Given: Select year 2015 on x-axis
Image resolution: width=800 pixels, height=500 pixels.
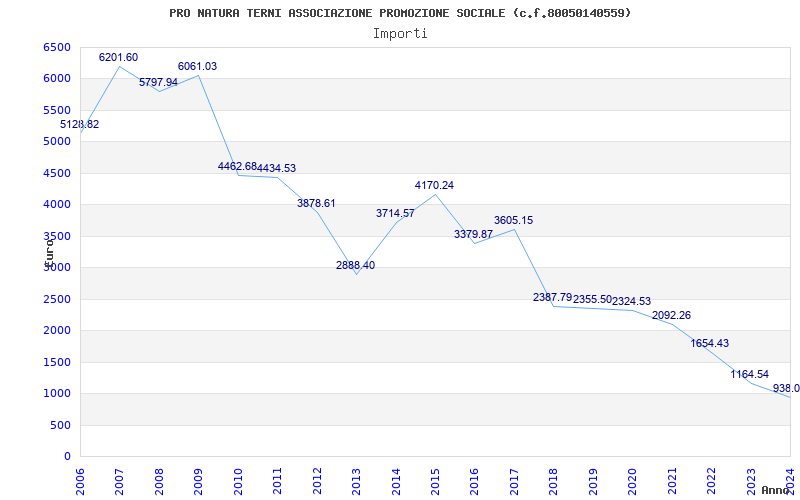Looking at the screenshot, I should (x=435, y=482).
